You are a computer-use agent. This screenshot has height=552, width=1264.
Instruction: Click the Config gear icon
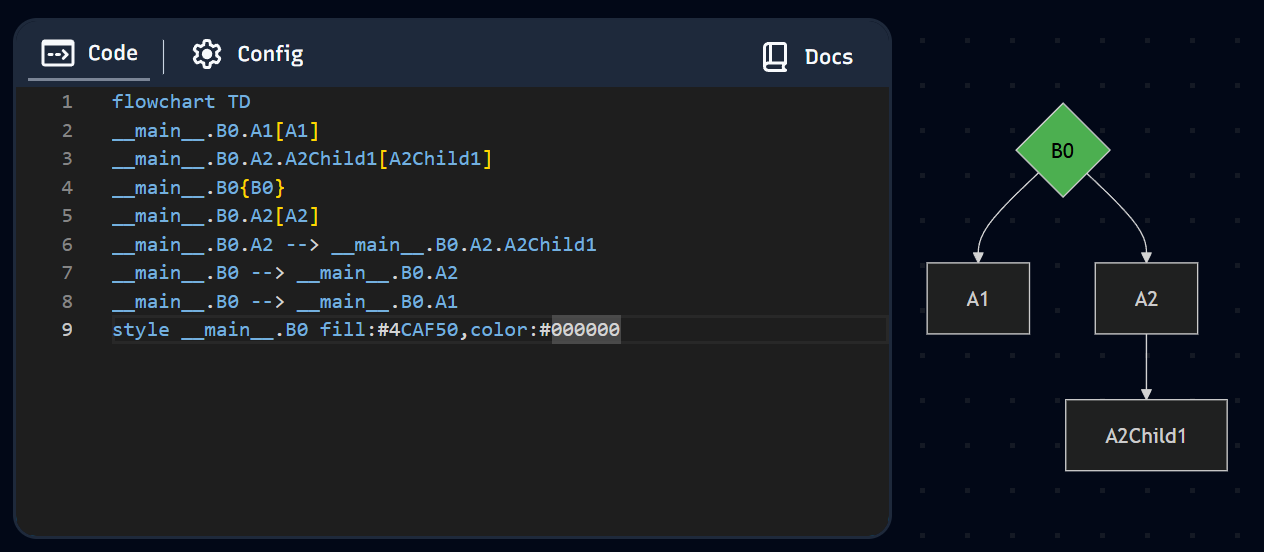pyautogui.click(x=207, y=54)
